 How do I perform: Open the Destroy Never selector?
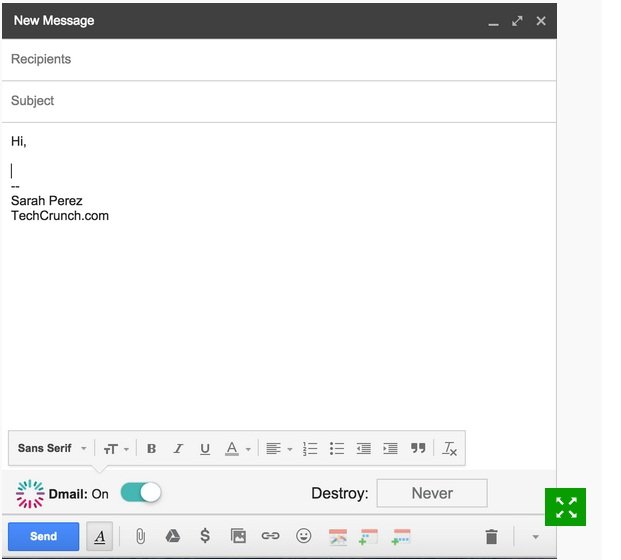click(432, 493)
